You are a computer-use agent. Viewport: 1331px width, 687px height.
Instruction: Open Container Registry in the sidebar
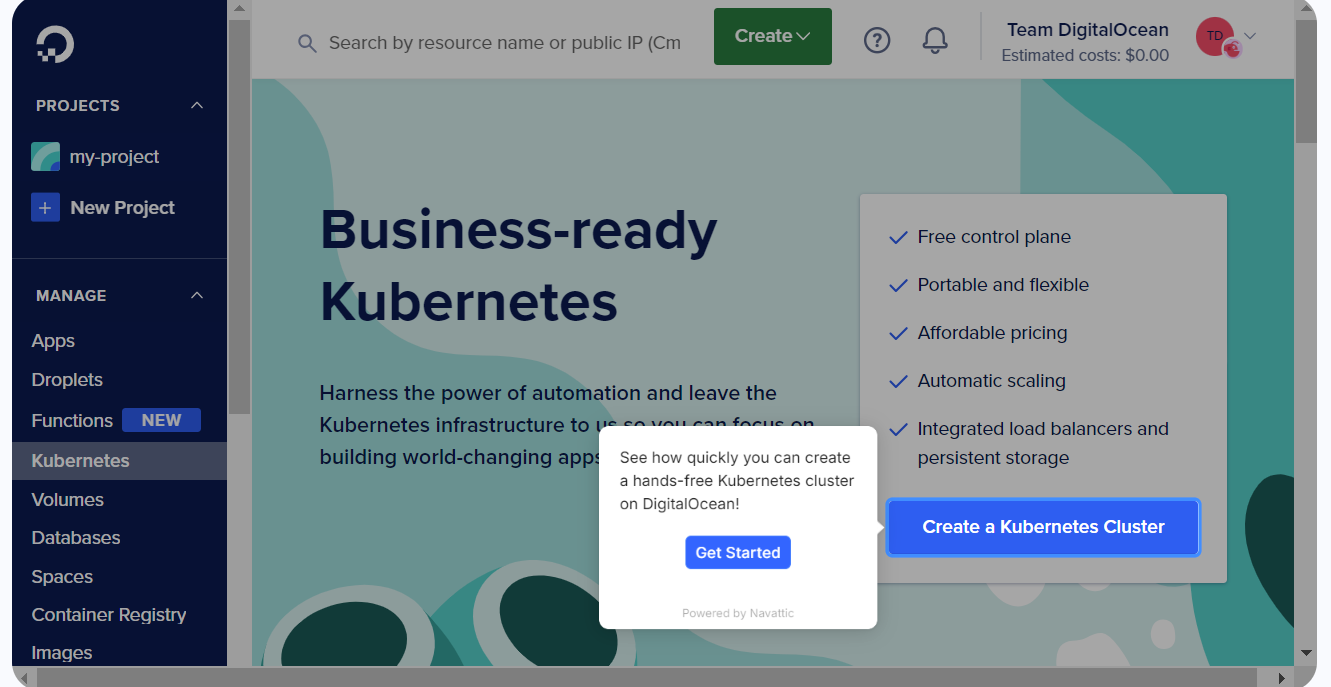[x=109, y=615]
